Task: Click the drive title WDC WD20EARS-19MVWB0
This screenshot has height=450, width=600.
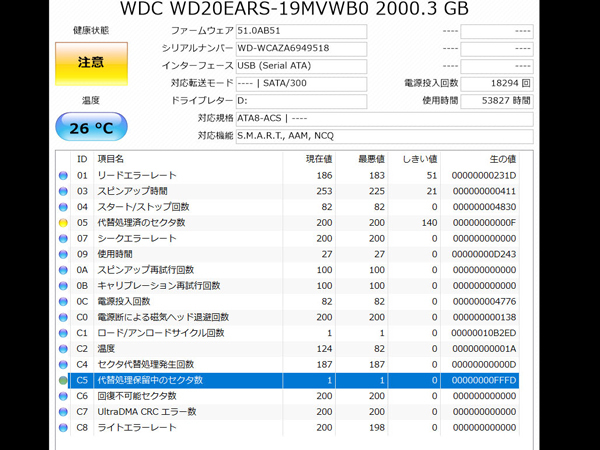Action: click(244, 8)
